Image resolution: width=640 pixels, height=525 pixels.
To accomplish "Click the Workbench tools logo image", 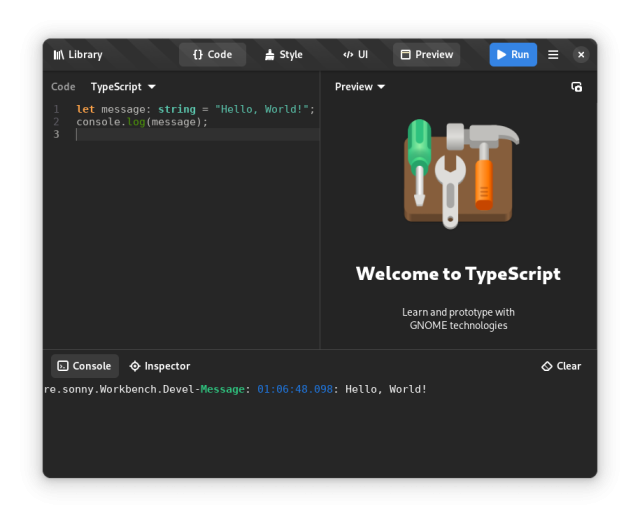I will [458, 173].
